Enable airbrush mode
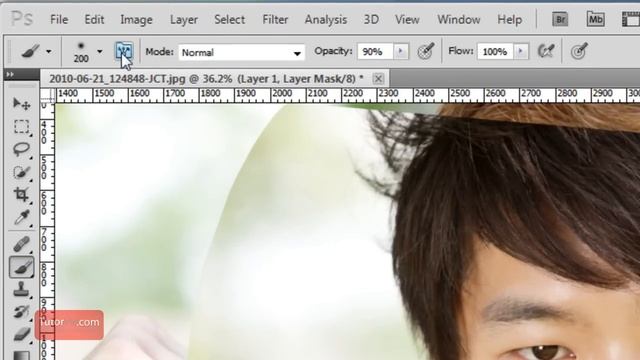 click(x=546, y=51)
